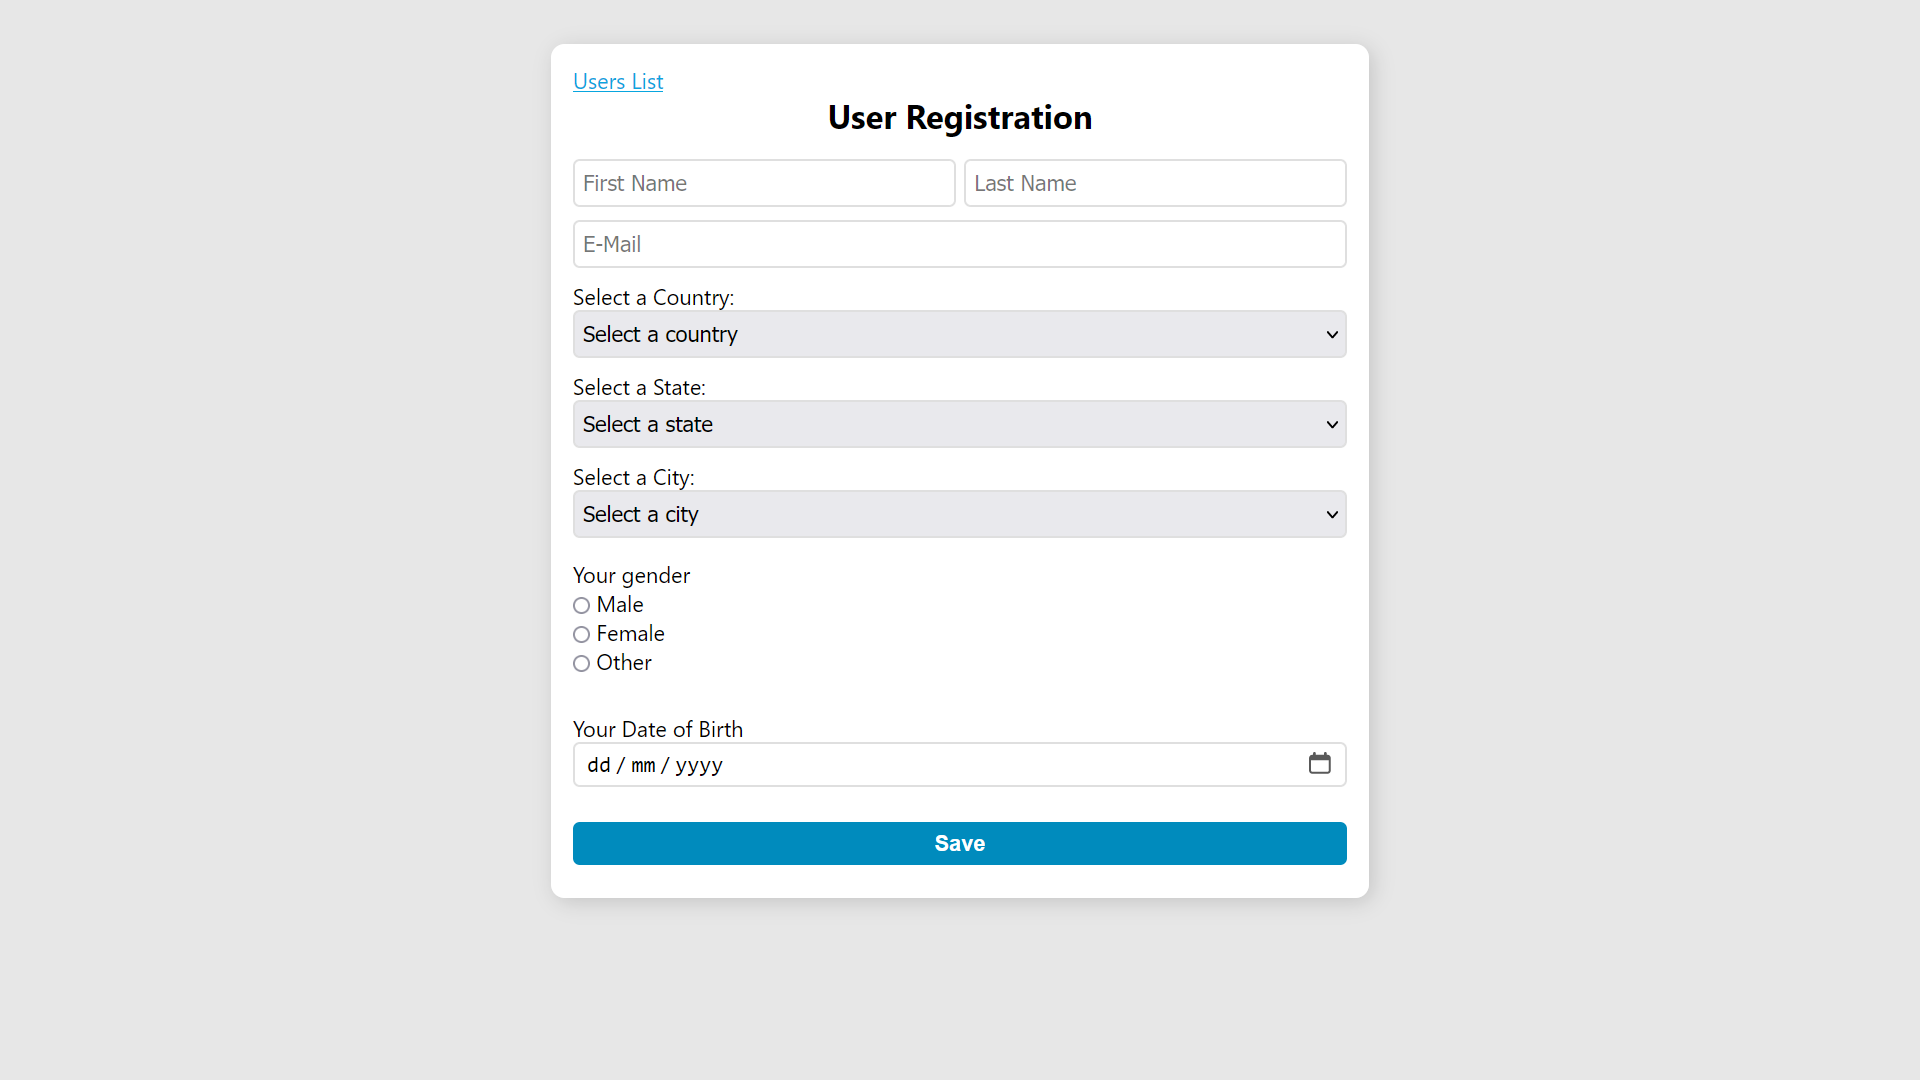This screenshot has height=1080, width=1920.
Task: Enter a date of birth value
Action: [x=960, y=764]
